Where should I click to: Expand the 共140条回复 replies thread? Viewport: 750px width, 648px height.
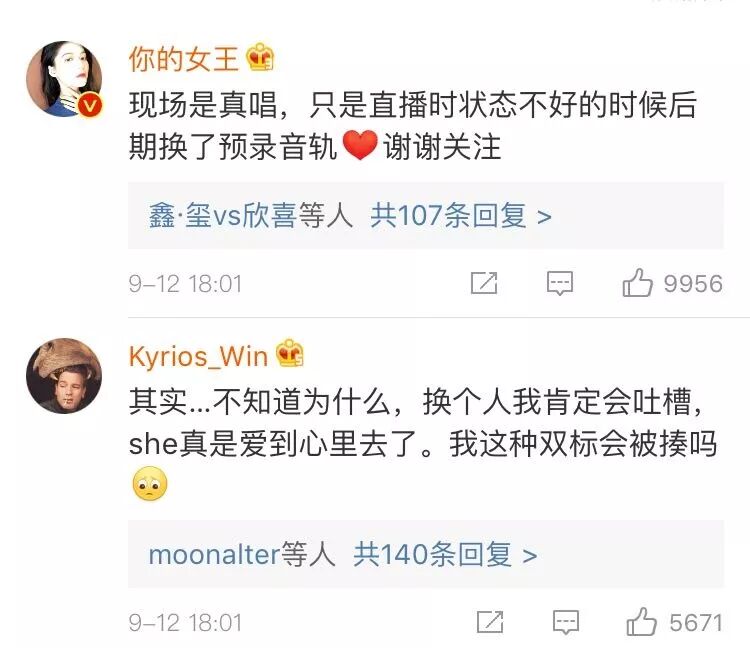tap(445, 555)
